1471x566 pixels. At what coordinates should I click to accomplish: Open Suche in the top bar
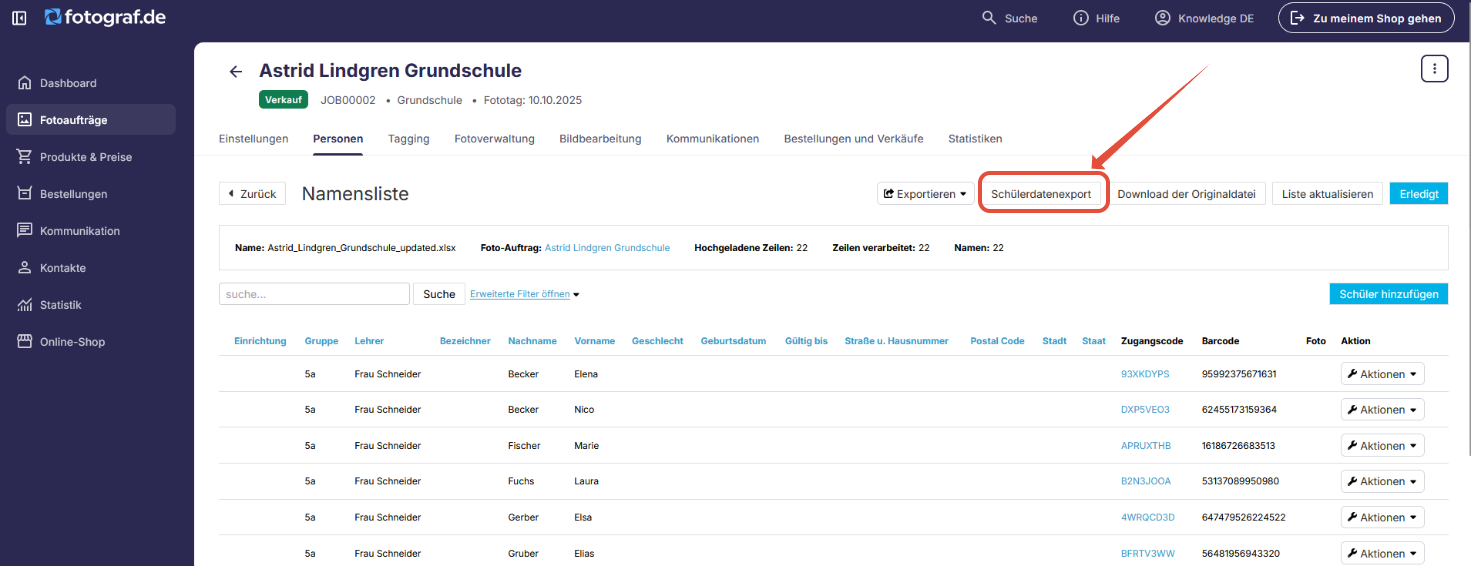pyautogui.click(x=1009, y=18)
